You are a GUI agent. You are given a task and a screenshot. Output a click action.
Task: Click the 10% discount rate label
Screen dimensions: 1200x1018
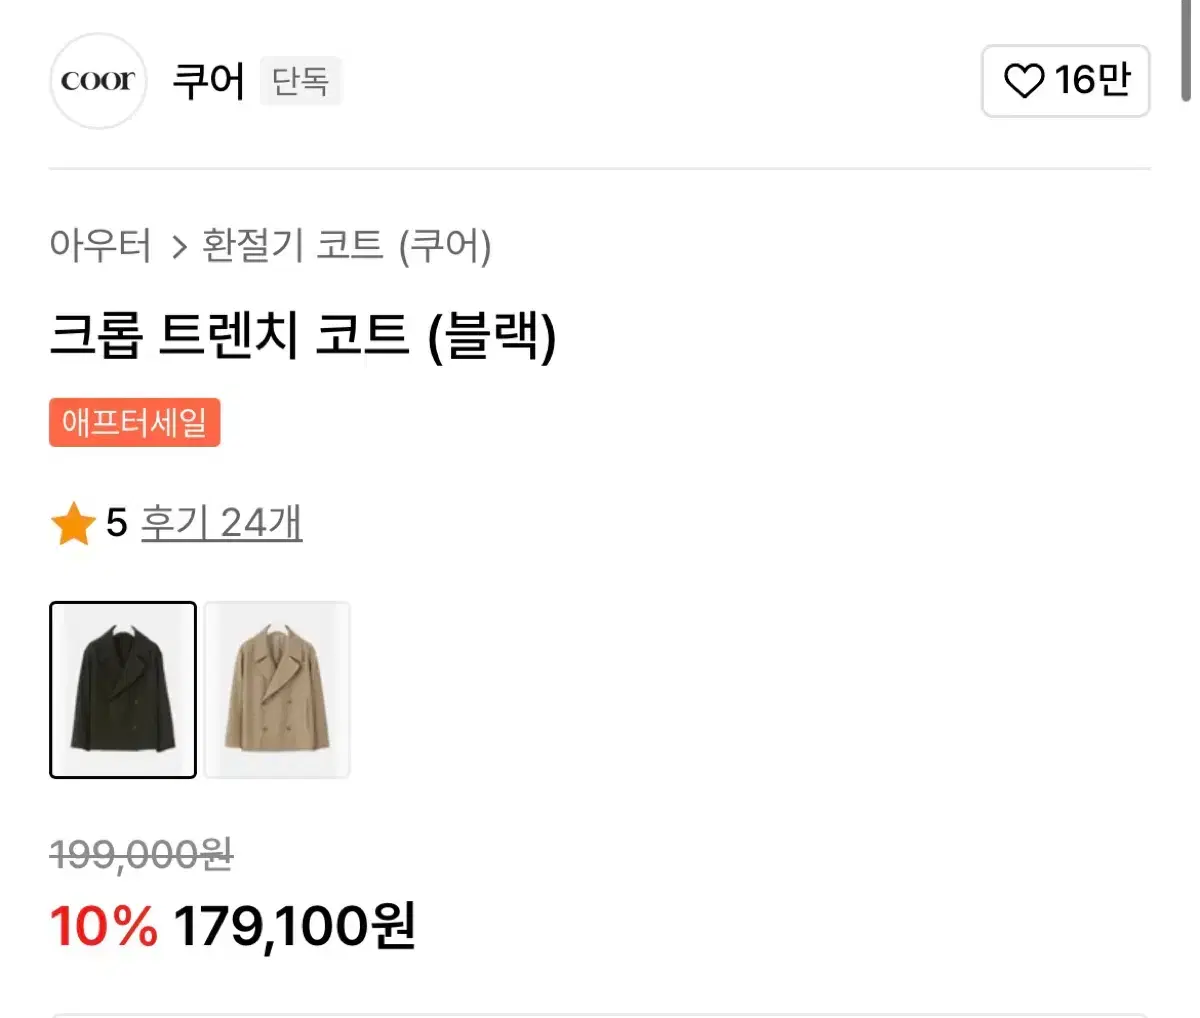coord(104,926)
